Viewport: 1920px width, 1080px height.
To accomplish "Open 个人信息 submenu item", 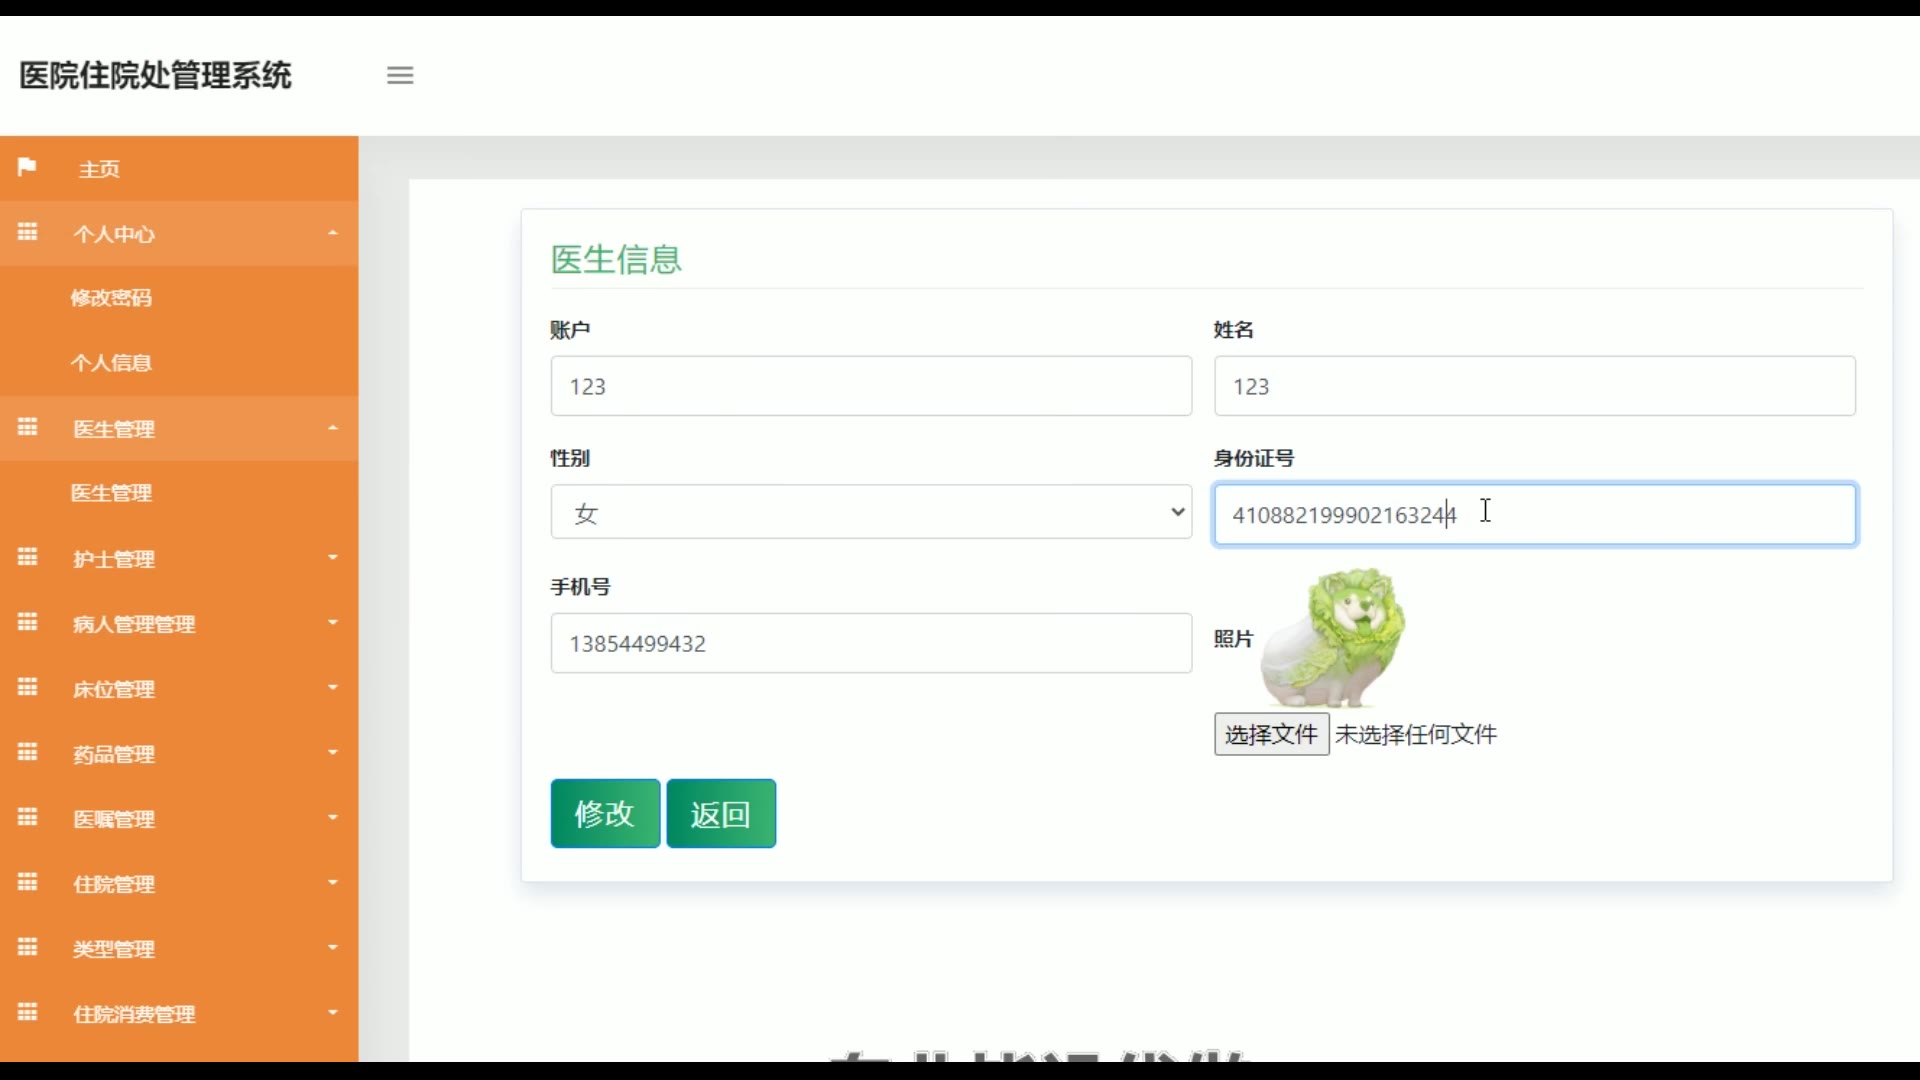I will pyautogui.click(x=111, y=362).
